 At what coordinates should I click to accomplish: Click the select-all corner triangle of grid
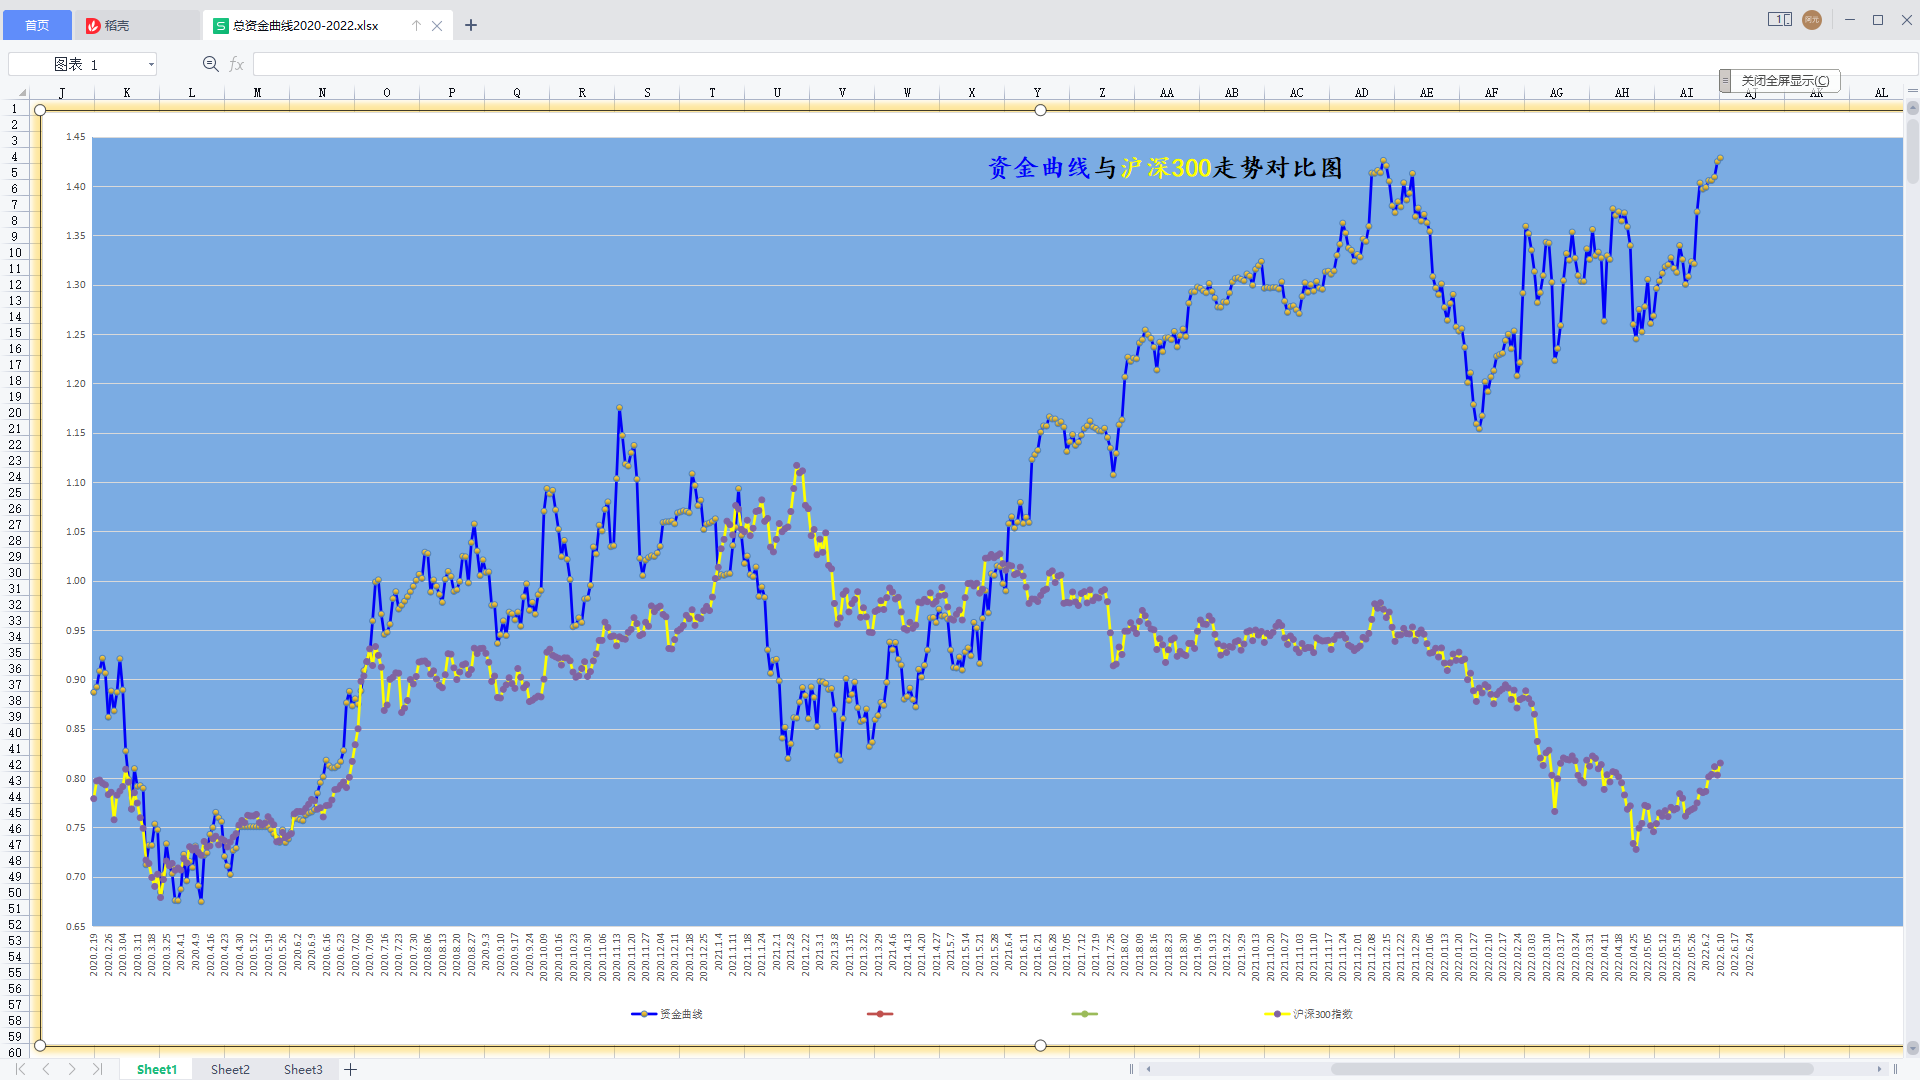[x=22, y=92]
